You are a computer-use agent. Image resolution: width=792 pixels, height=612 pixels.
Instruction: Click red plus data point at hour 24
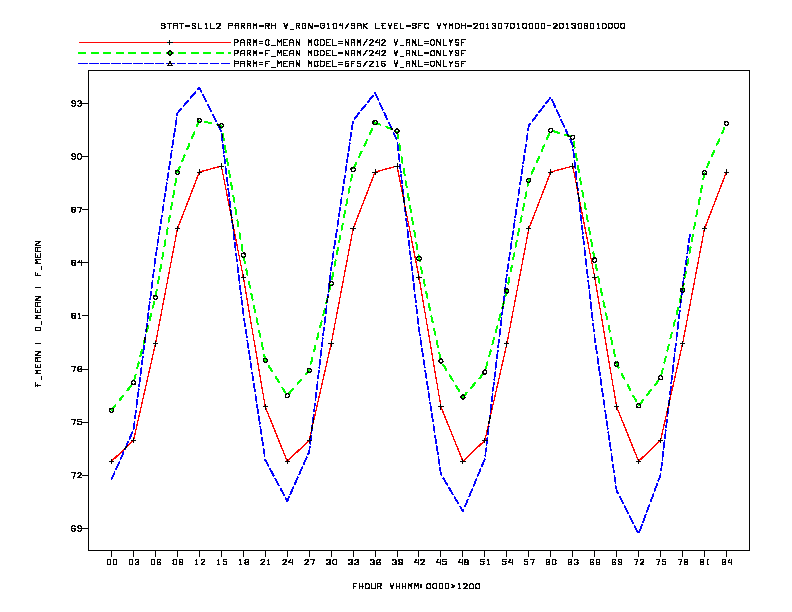tap(287, 461)
